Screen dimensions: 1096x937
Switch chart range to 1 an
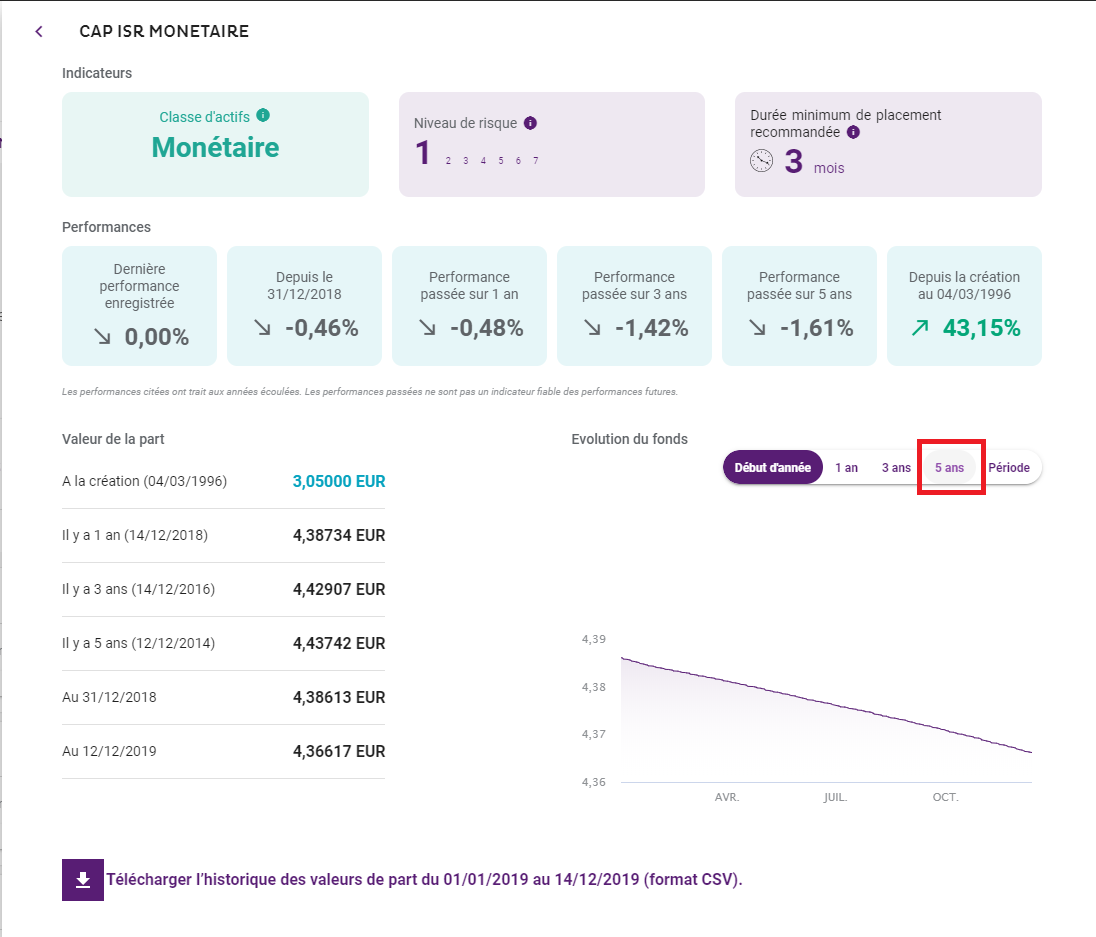[x=846, y=467]
